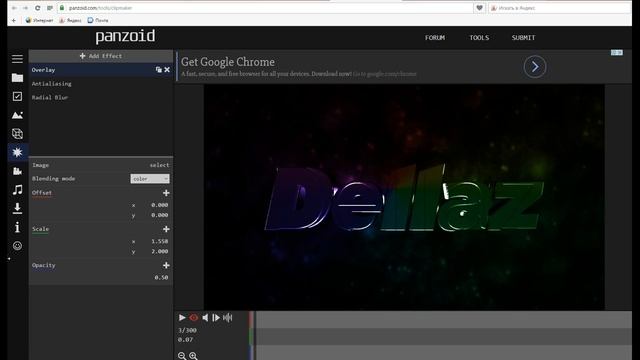Step back one frame
640x360 pixels.
205,318
